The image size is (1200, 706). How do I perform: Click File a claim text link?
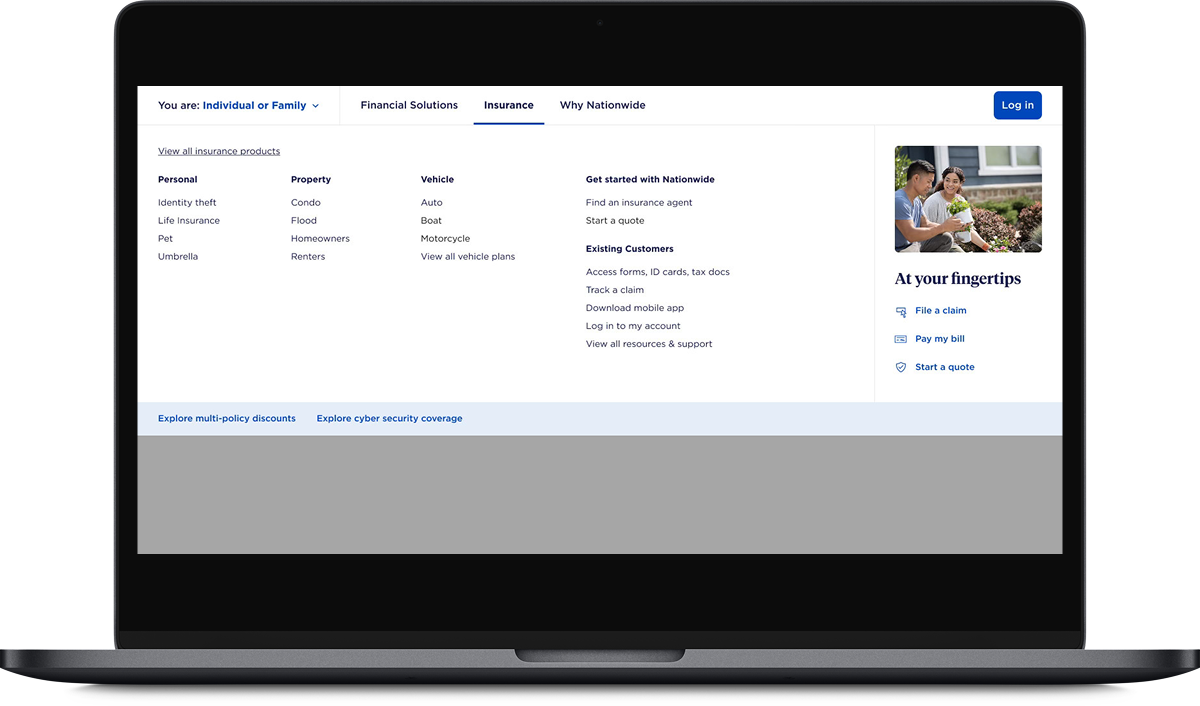pos(941,311)
